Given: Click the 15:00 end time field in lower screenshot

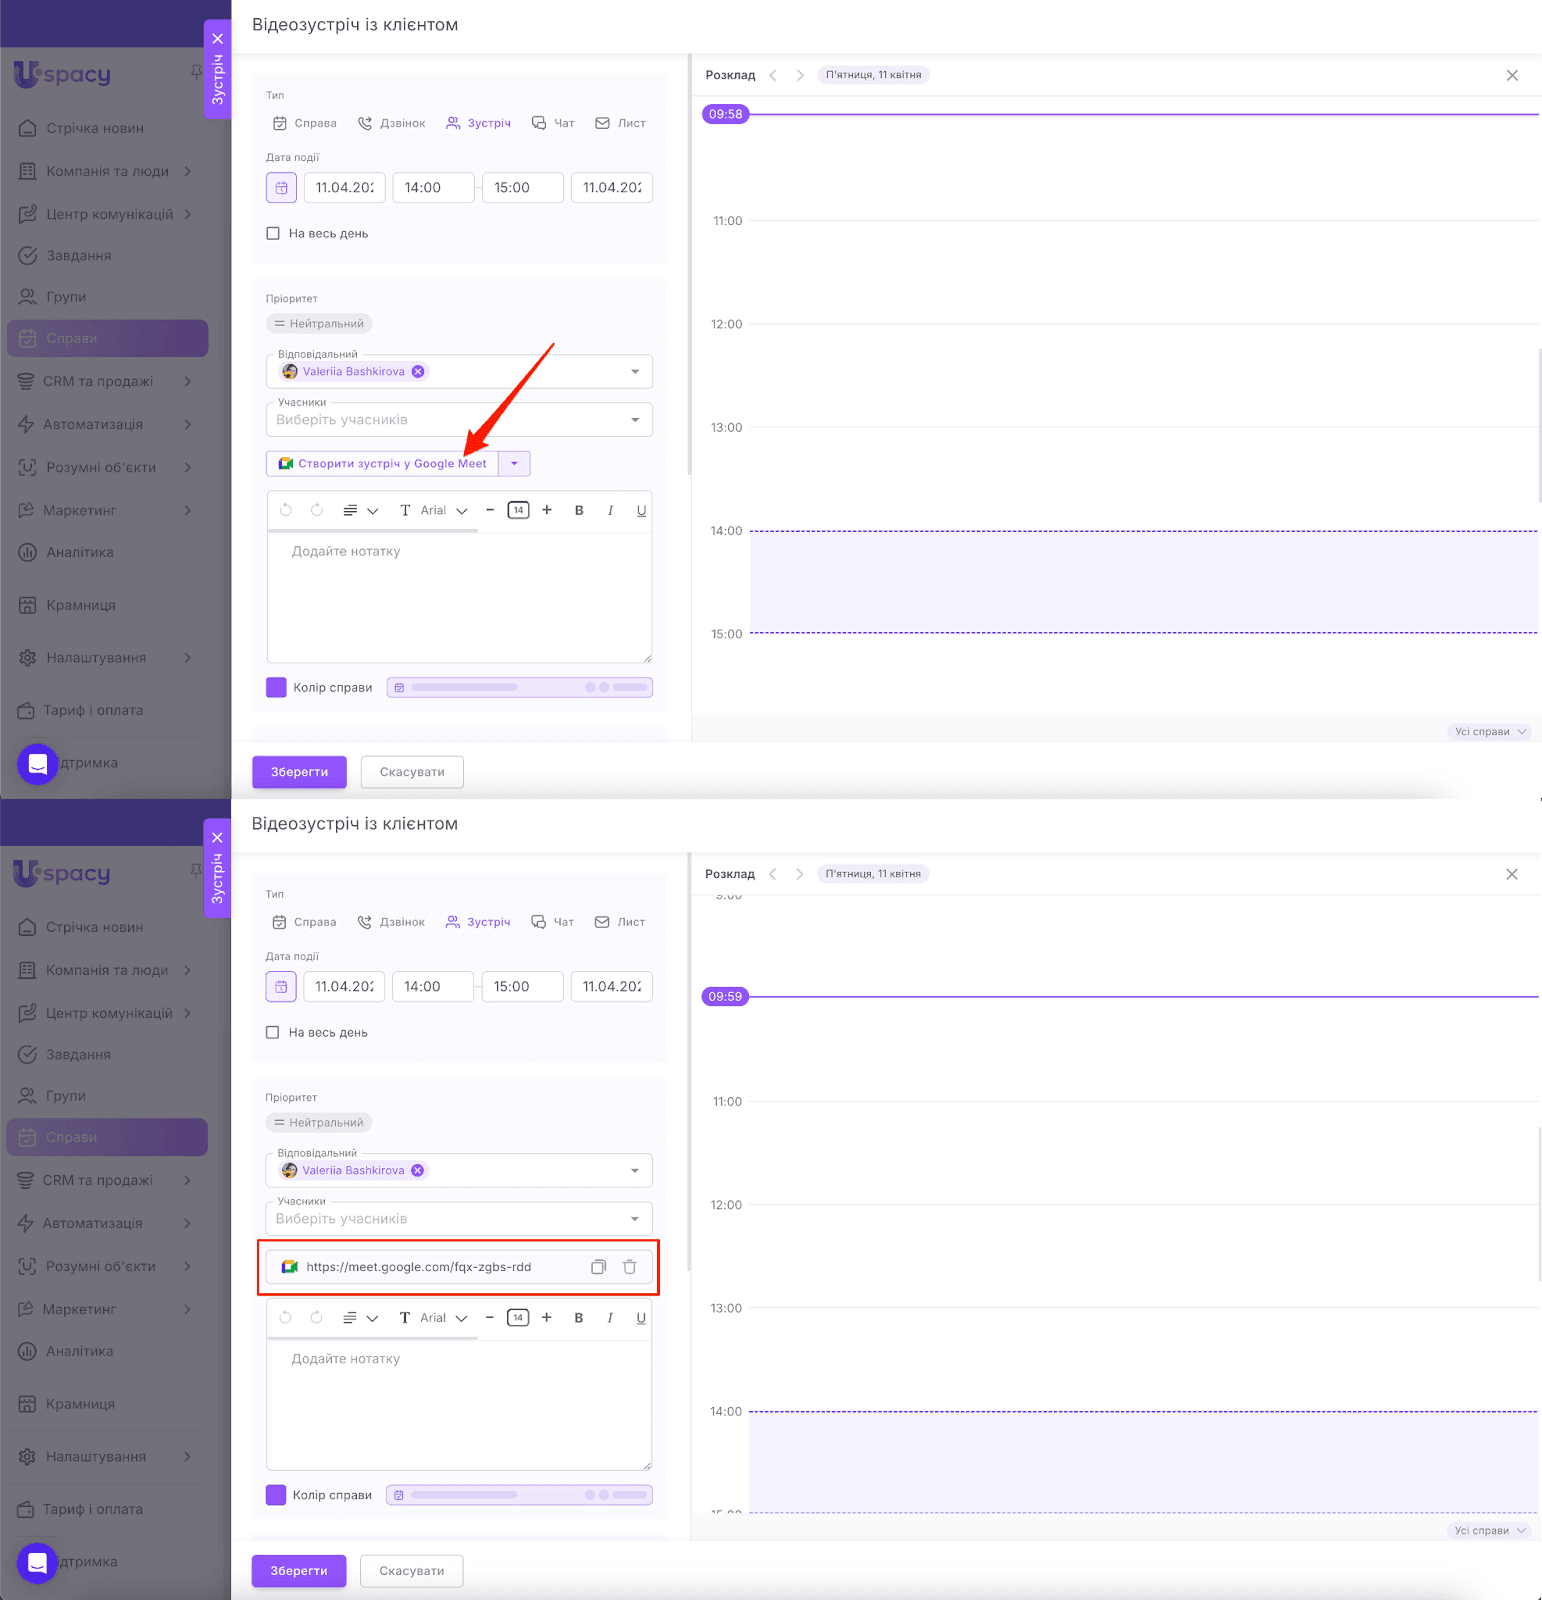Looking at the screenshot, I should pos(522,987).
